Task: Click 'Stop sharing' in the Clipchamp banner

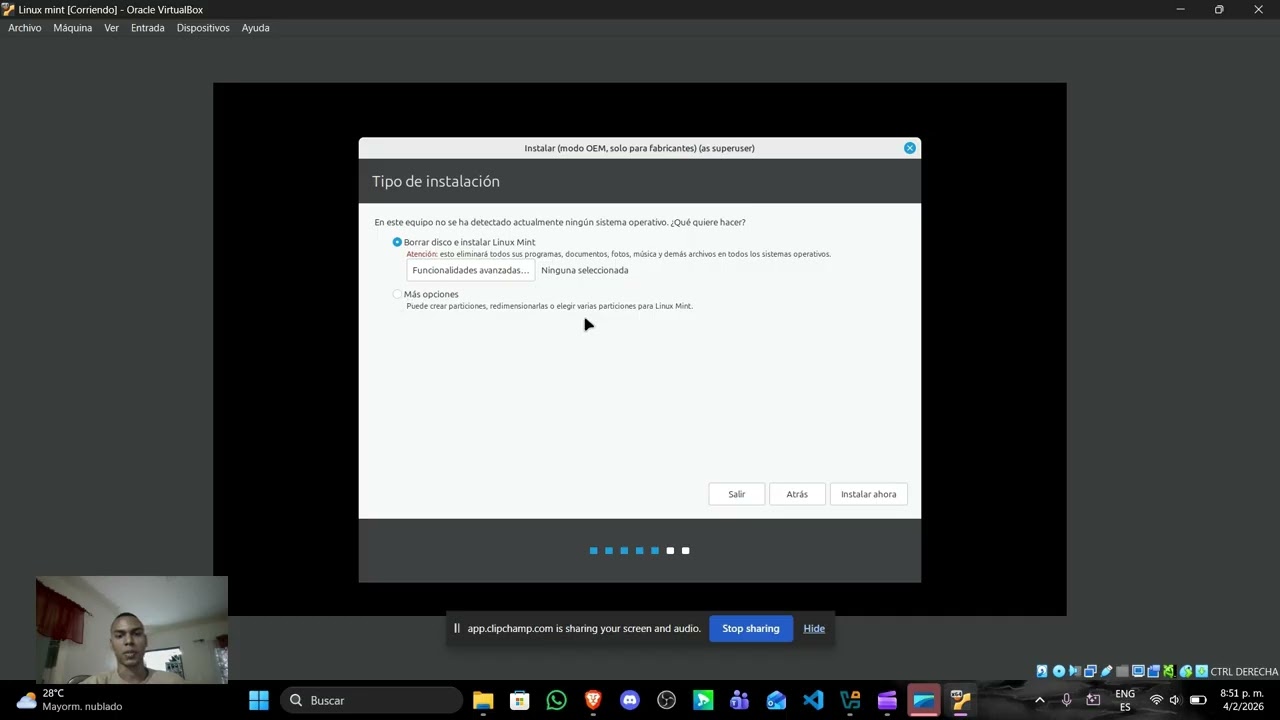Action: [x=751, y=628]
